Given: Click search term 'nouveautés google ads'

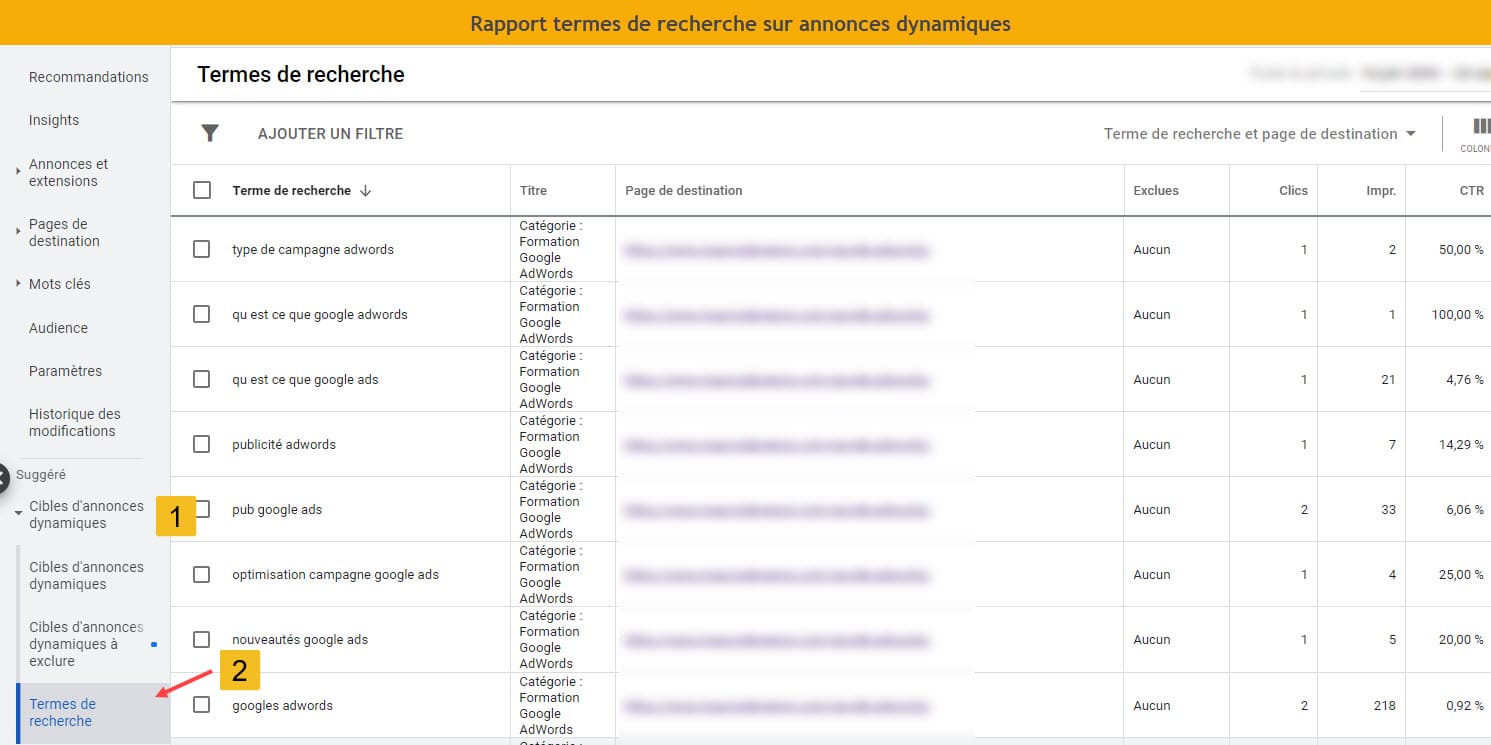Looking at the screenshot, I should pyautogui.click(x=300, y=640).
